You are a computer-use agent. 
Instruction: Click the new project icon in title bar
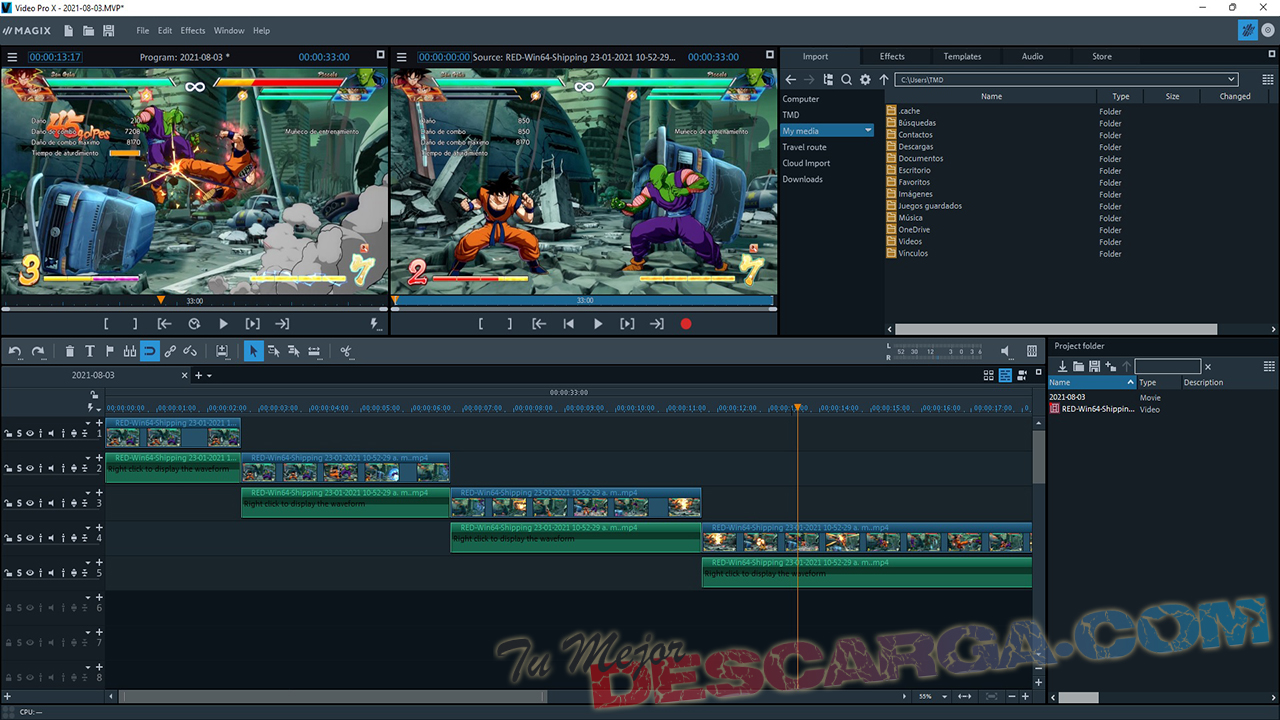tap(68, 31)
